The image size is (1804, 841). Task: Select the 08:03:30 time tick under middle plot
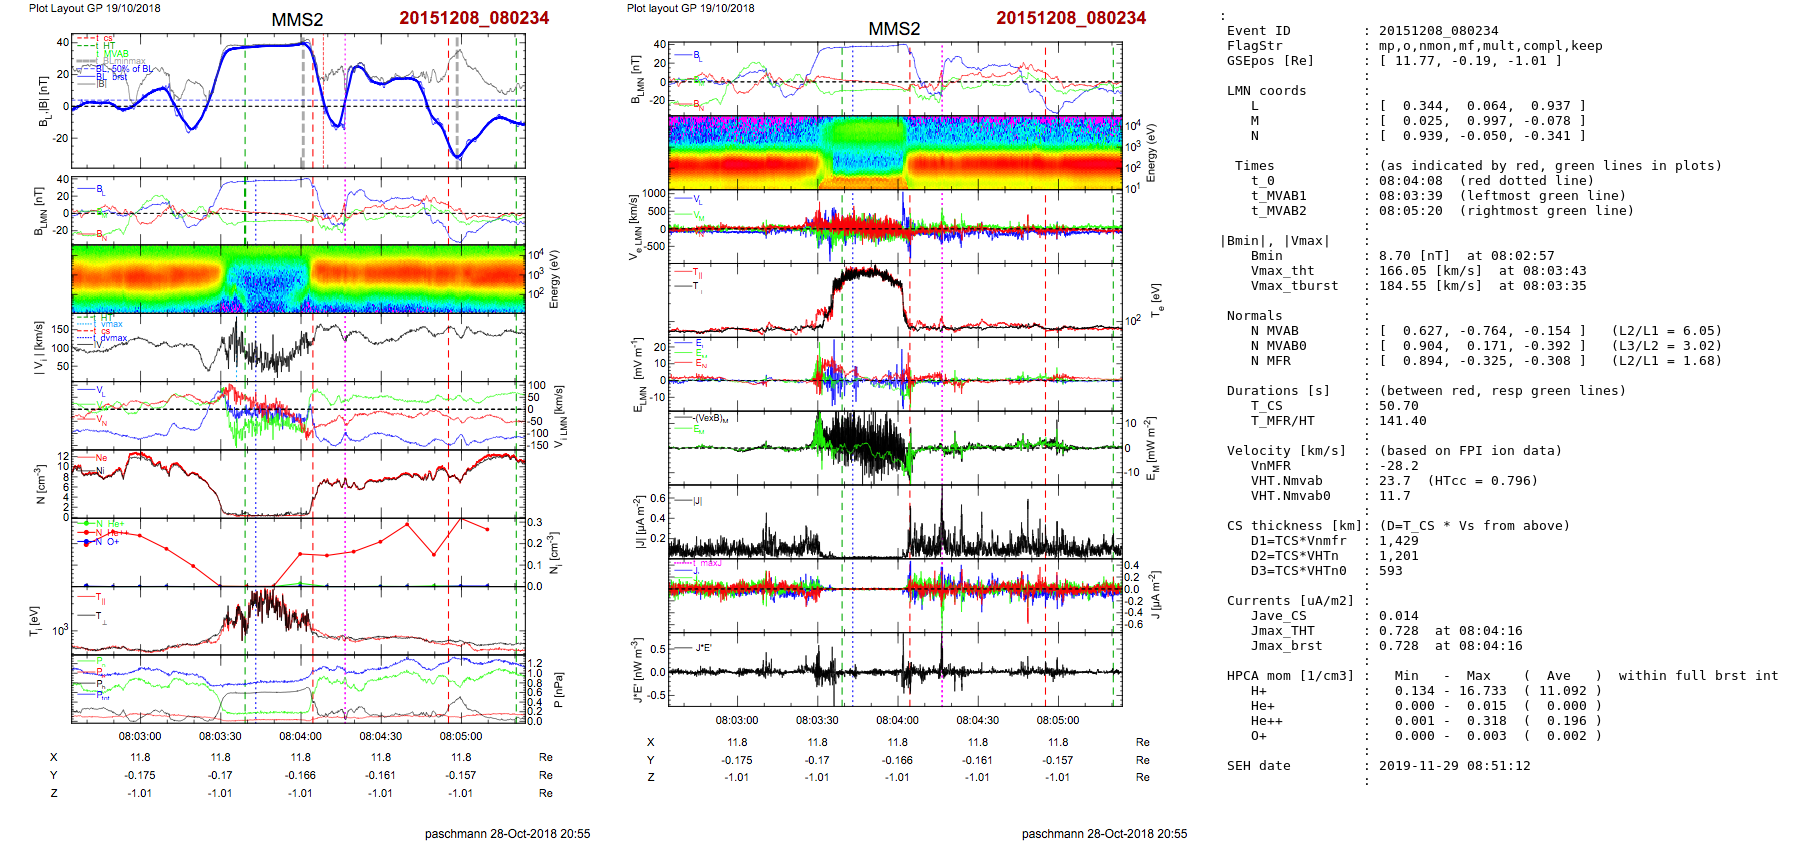[x=817, y=720]
